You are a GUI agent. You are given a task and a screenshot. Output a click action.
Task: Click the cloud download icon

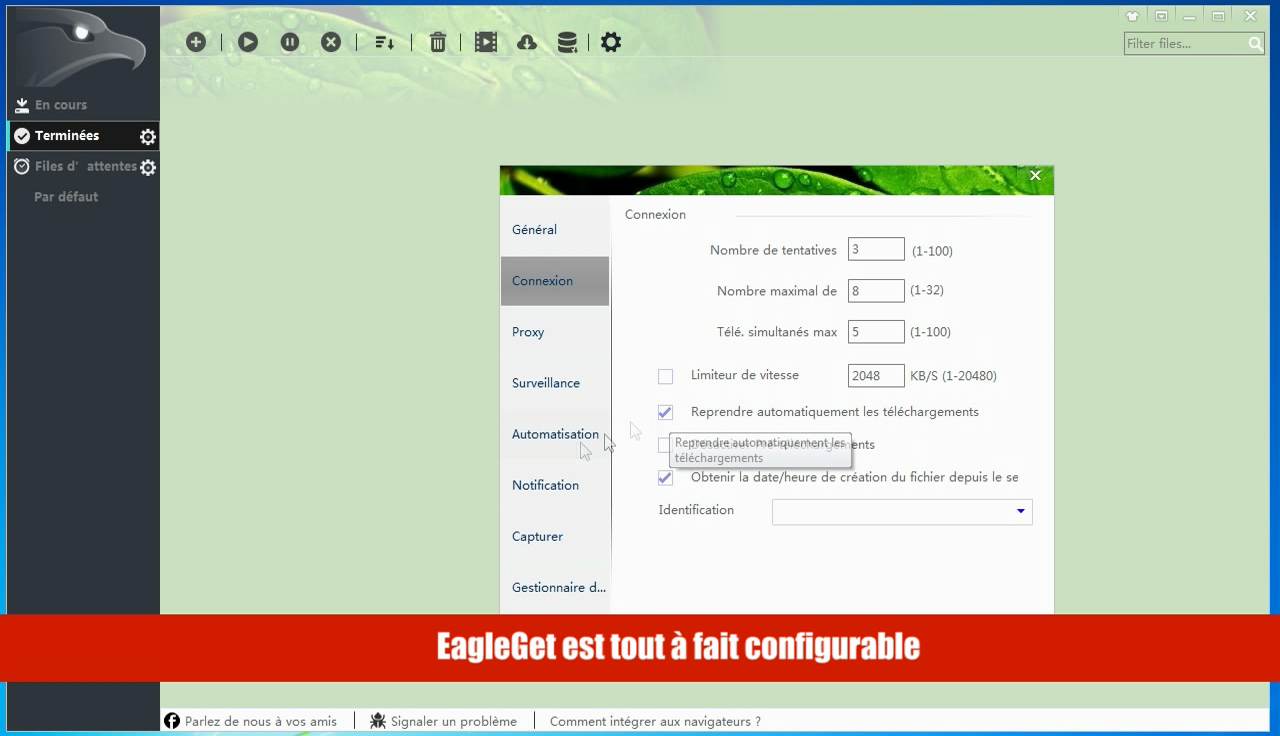(527, 42)
